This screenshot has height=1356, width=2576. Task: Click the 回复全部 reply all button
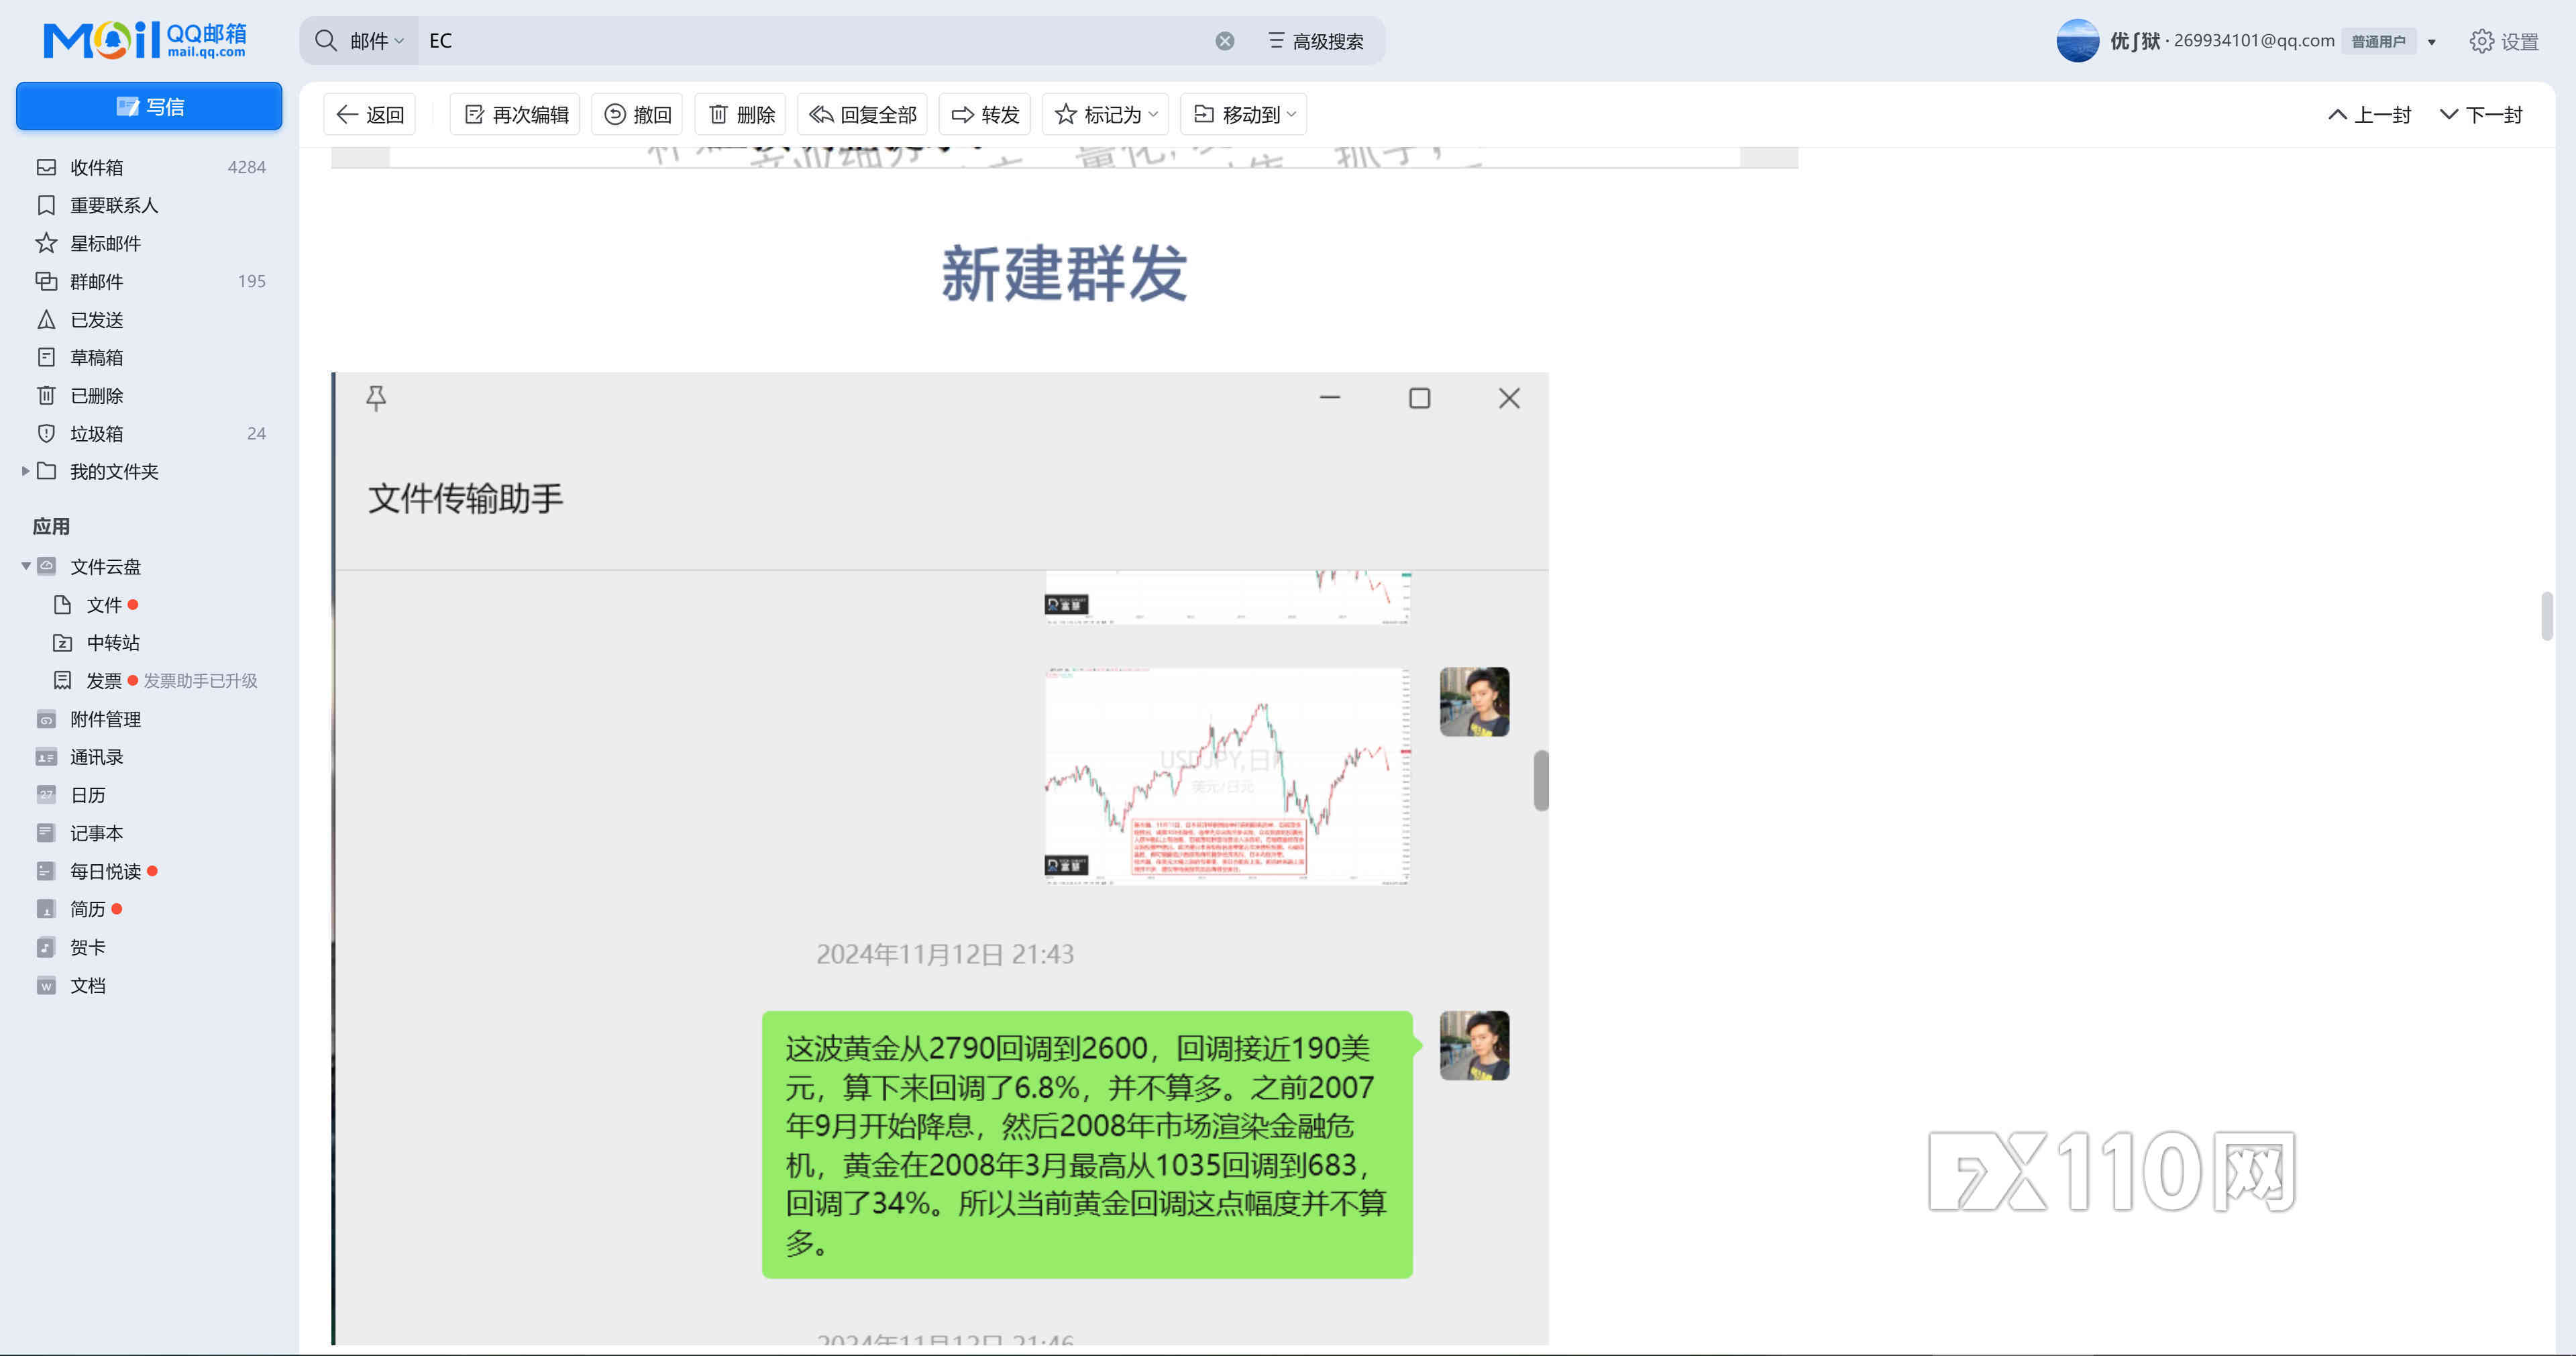point(862,115)
